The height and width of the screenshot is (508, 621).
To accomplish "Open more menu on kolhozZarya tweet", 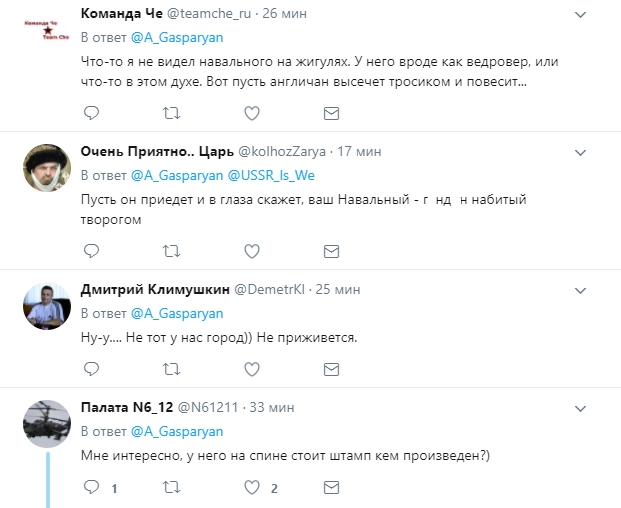I will click(582, 153).
